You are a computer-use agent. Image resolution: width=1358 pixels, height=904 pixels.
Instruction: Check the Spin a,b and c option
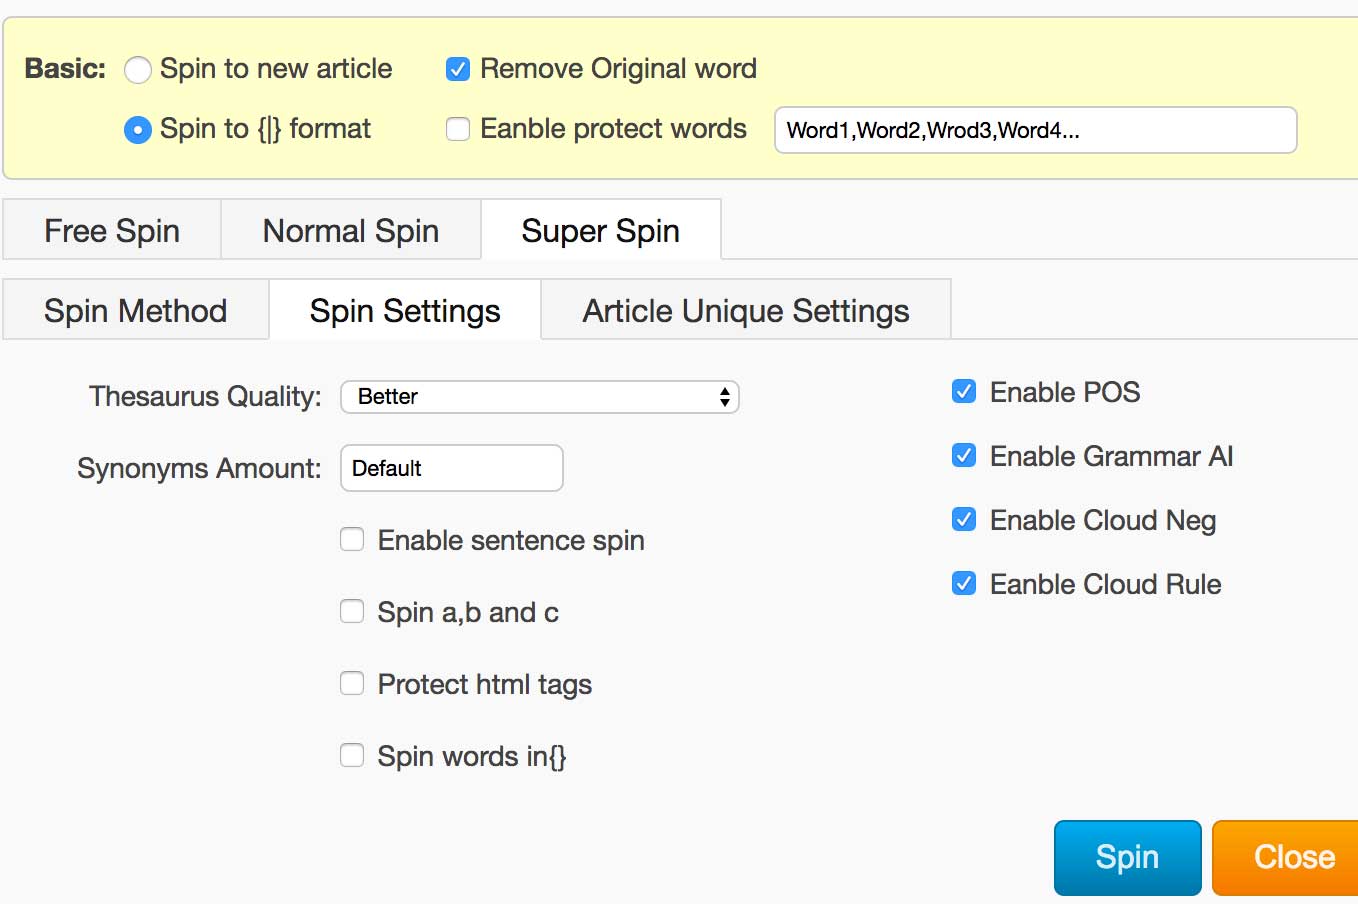point(352,611)
